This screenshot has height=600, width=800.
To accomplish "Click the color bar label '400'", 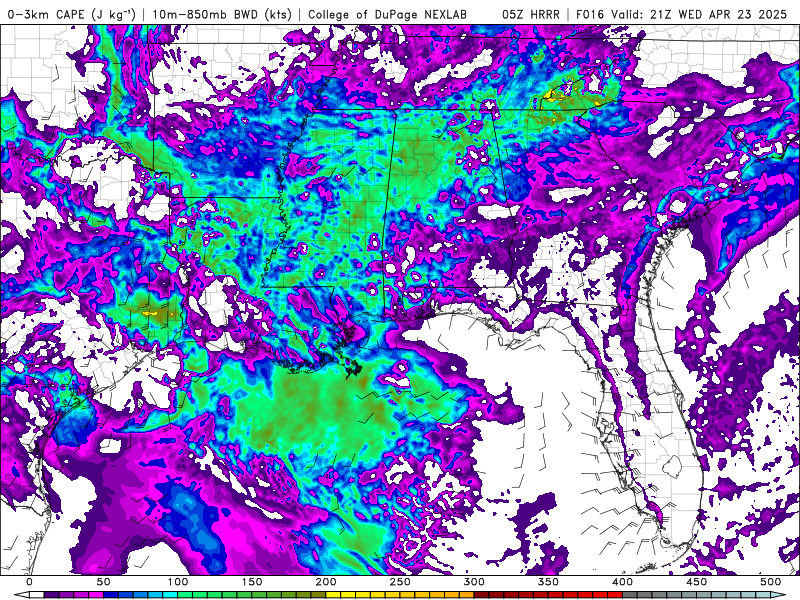I will [x=622, y=582].
